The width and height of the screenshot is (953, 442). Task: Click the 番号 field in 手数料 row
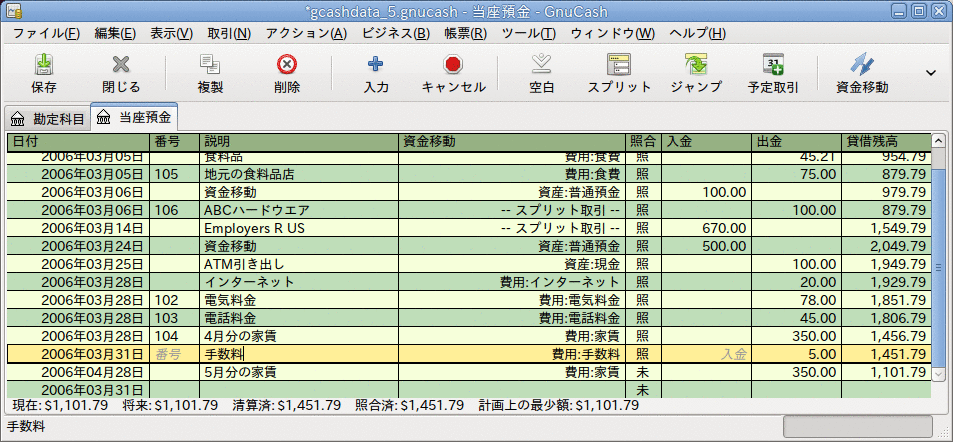pyautogui.click(x=174, y=354)
